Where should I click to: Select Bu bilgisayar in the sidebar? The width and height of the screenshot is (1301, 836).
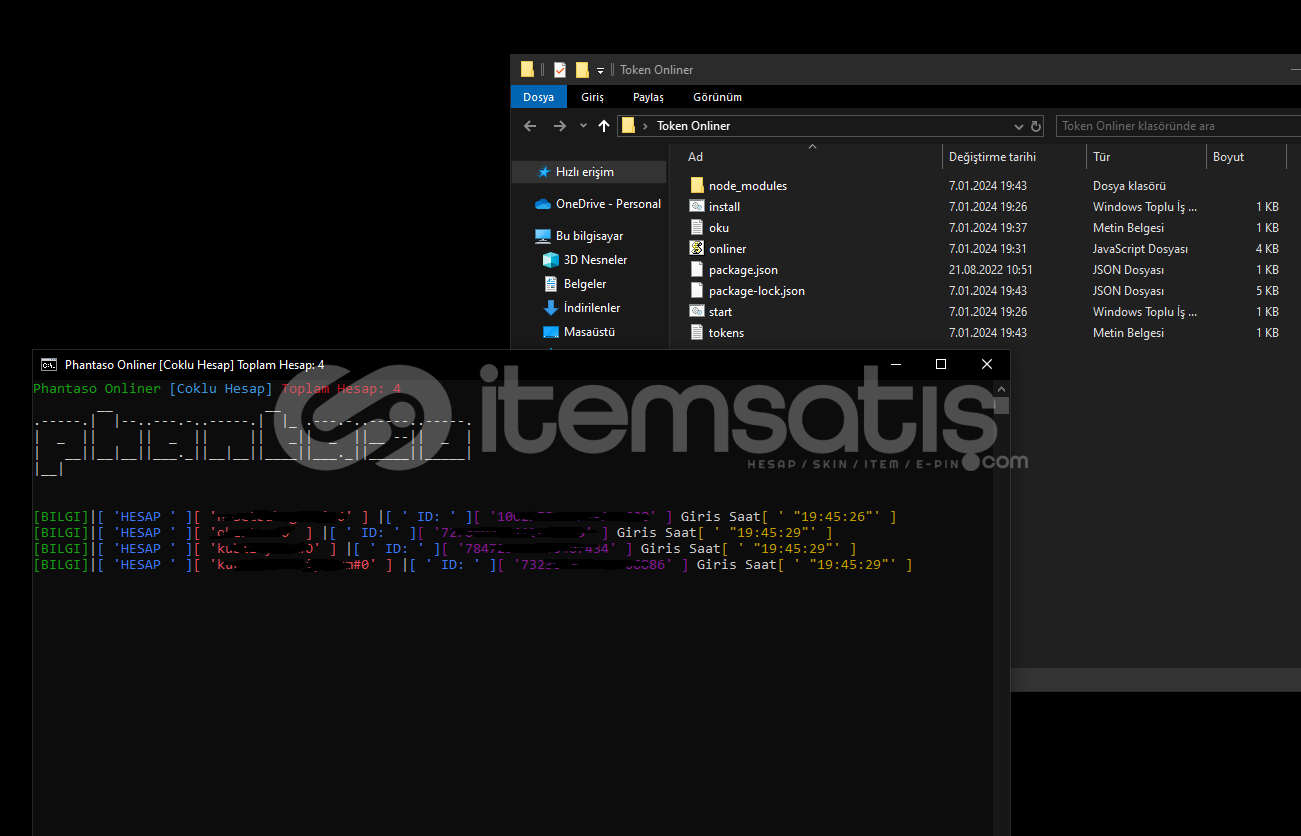(589, 236)
